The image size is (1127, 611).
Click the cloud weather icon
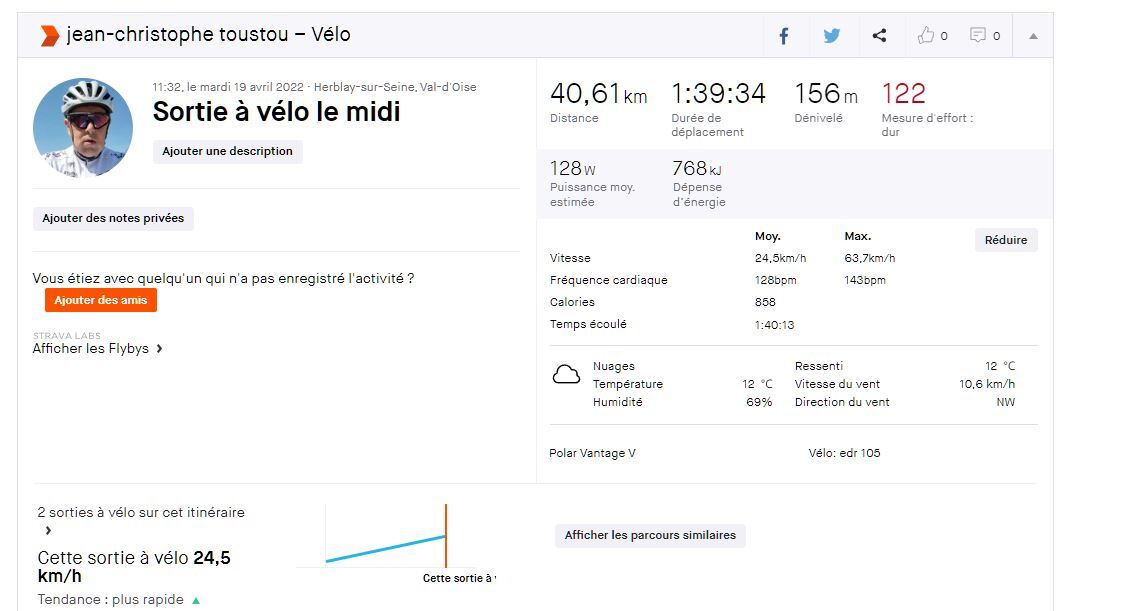[566, 376]
